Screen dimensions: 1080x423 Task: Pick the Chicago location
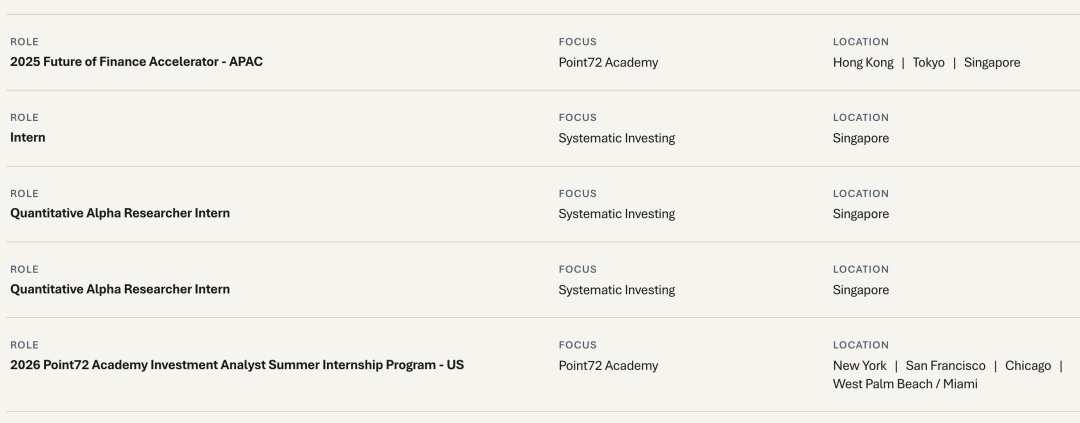(1028, 366)
